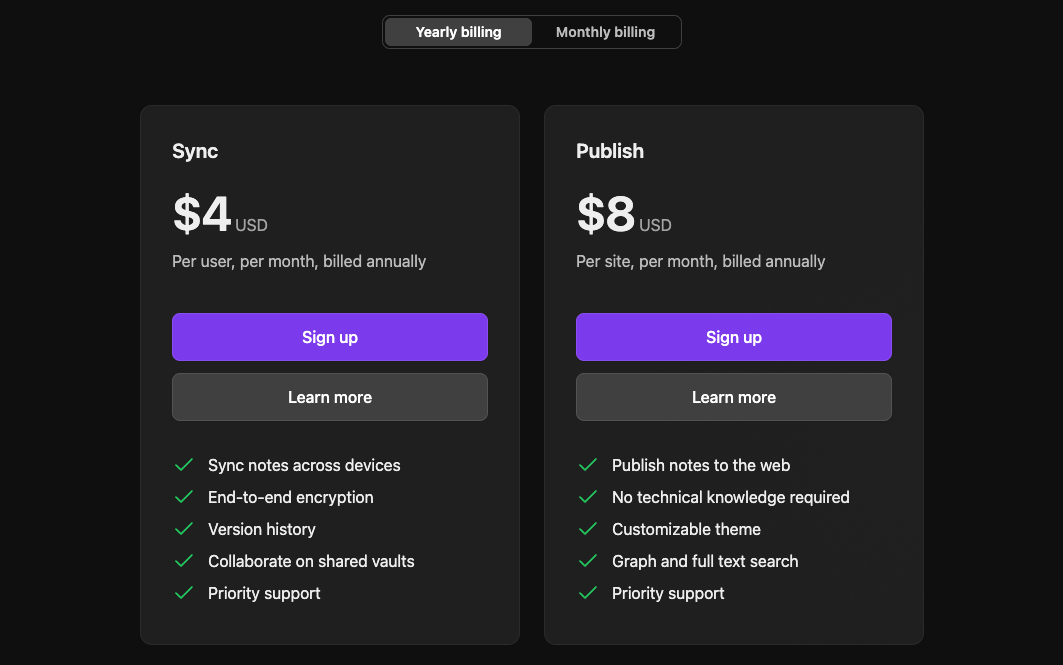Click checkmark beside Collaborate on shared vaults
Screen dimensions: 1063x665
click(184, 561)
